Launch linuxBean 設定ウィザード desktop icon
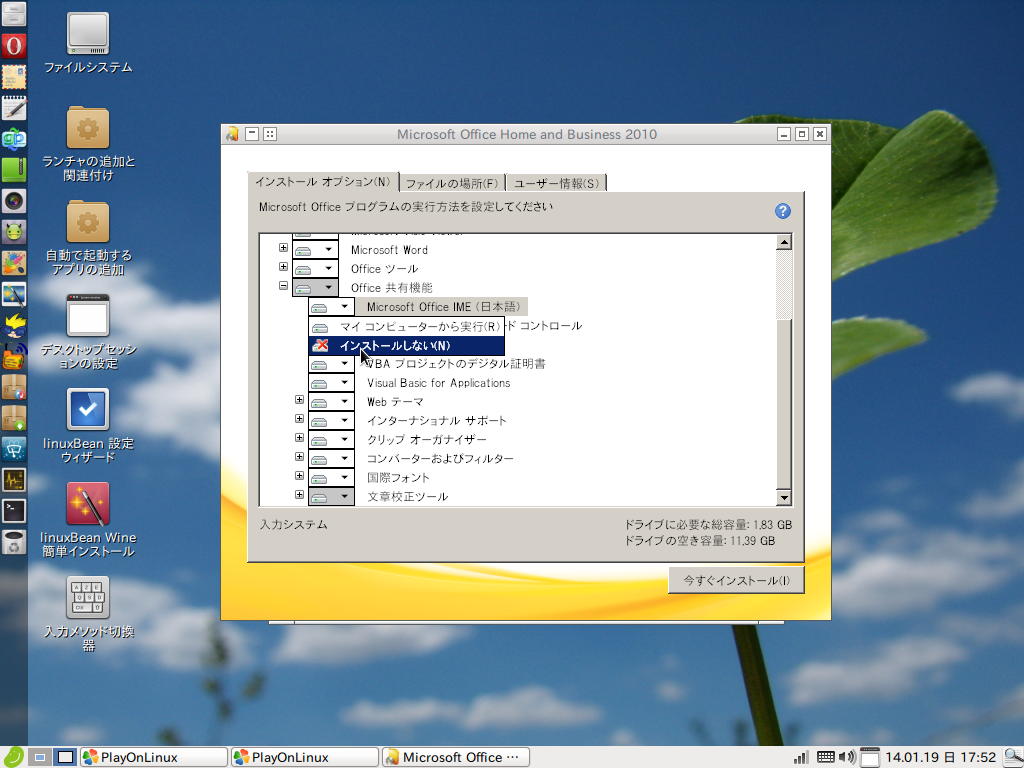Image resolution: width=1024 pixels, height=768 pixels. tap(88, 426)
